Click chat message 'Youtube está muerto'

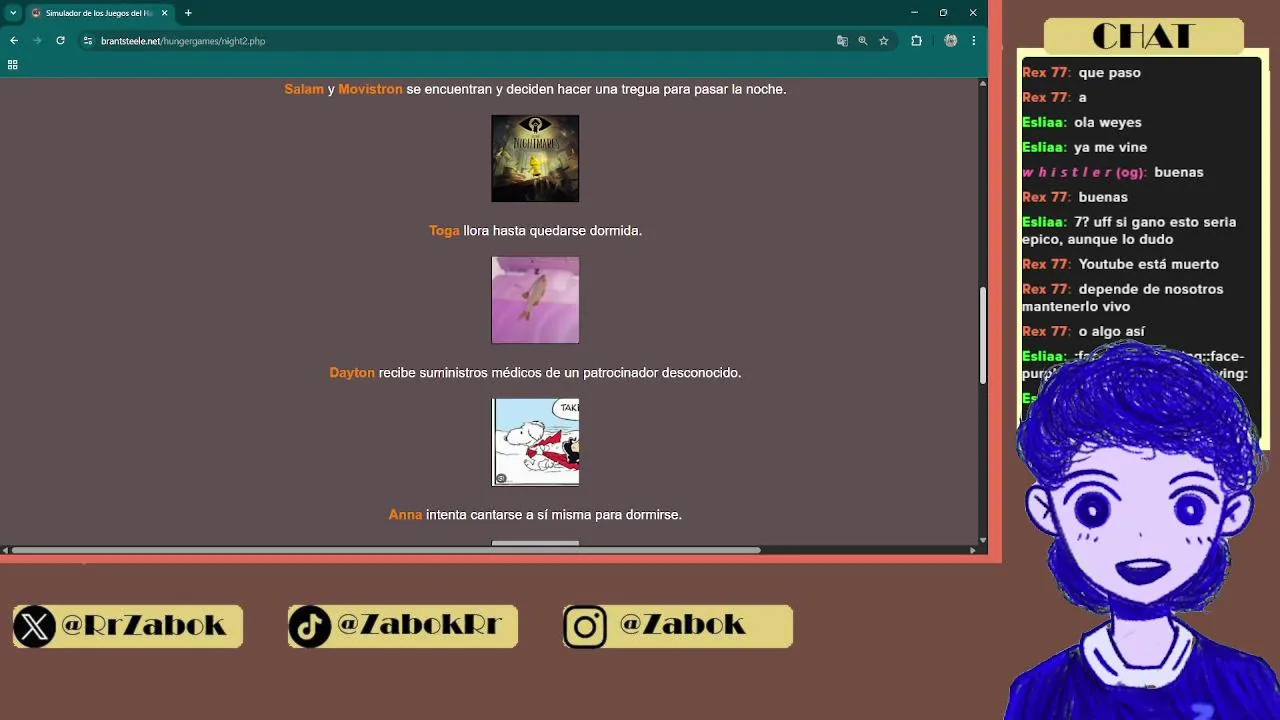click(x=1149, y=264)
